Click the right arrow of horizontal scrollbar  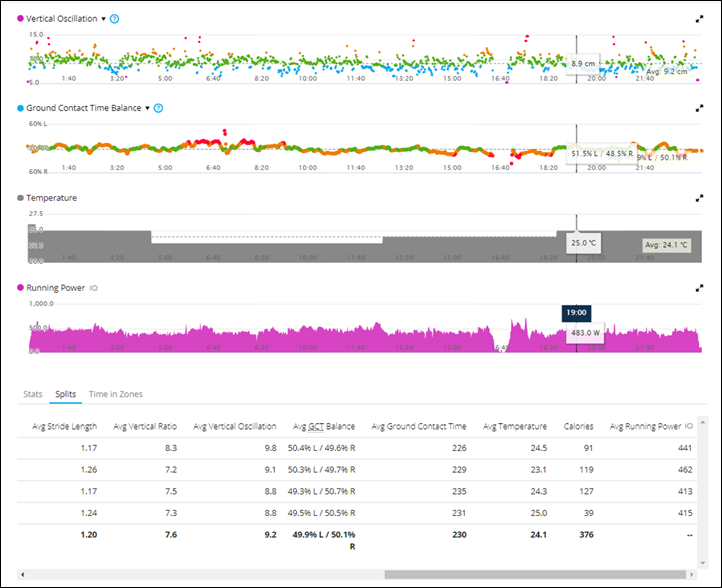691,575
